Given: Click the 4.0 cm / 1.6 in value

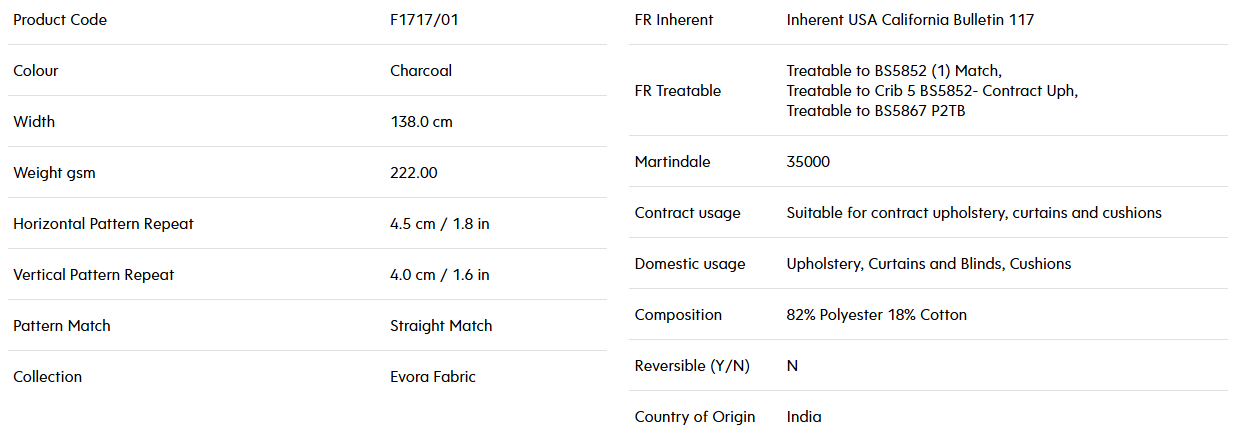Looking at the screenshot, I should click(x=440, y=275).
